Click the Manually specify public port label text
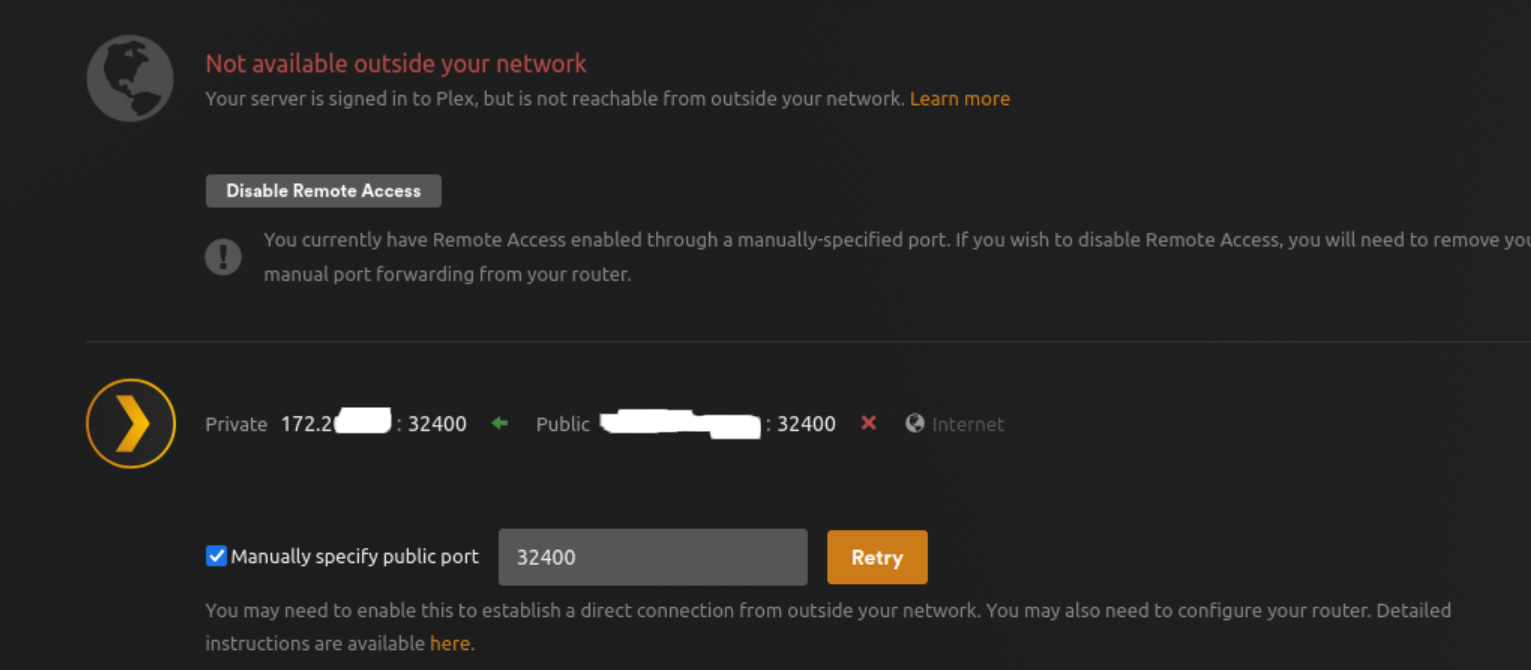 355,557
